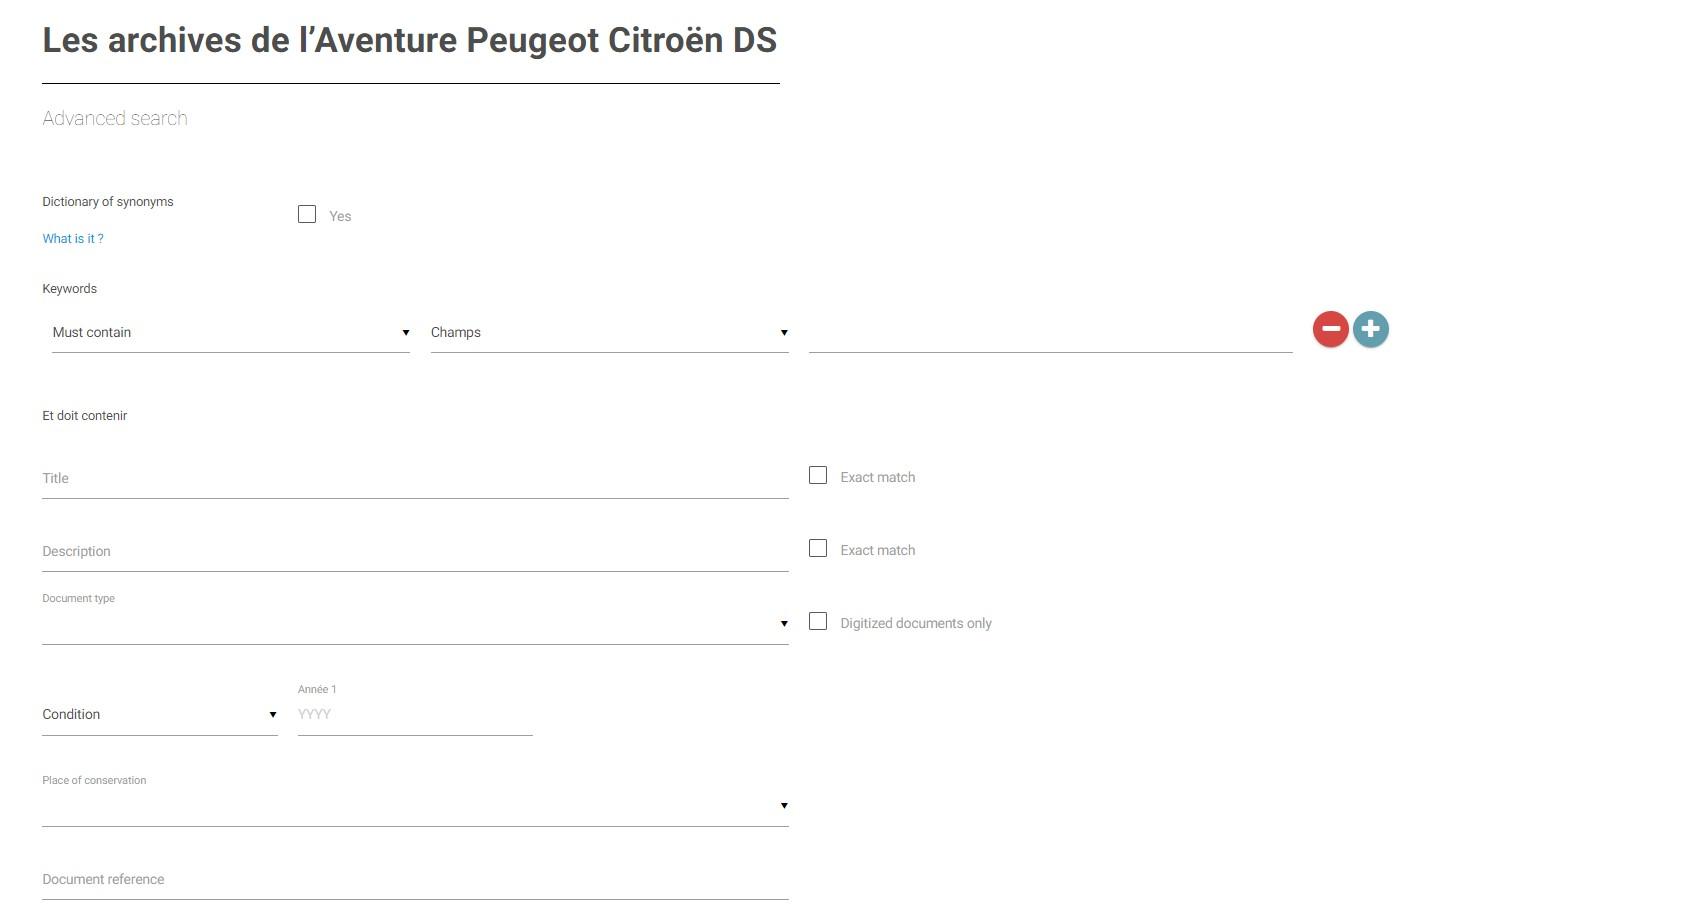The width and height of the screenshot is (1695, 912).
Task: Open the What is it? link
Action: pos(73,239)
